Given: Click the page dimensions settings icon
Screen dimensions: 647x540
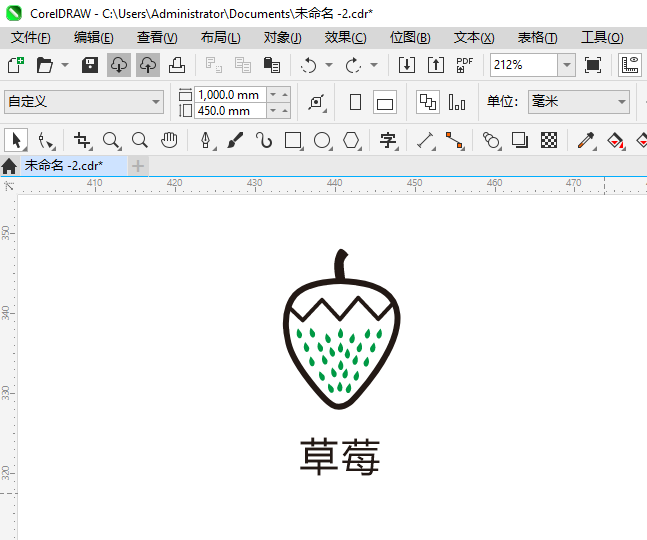Looking at the screenshot, I should [316, 102].
